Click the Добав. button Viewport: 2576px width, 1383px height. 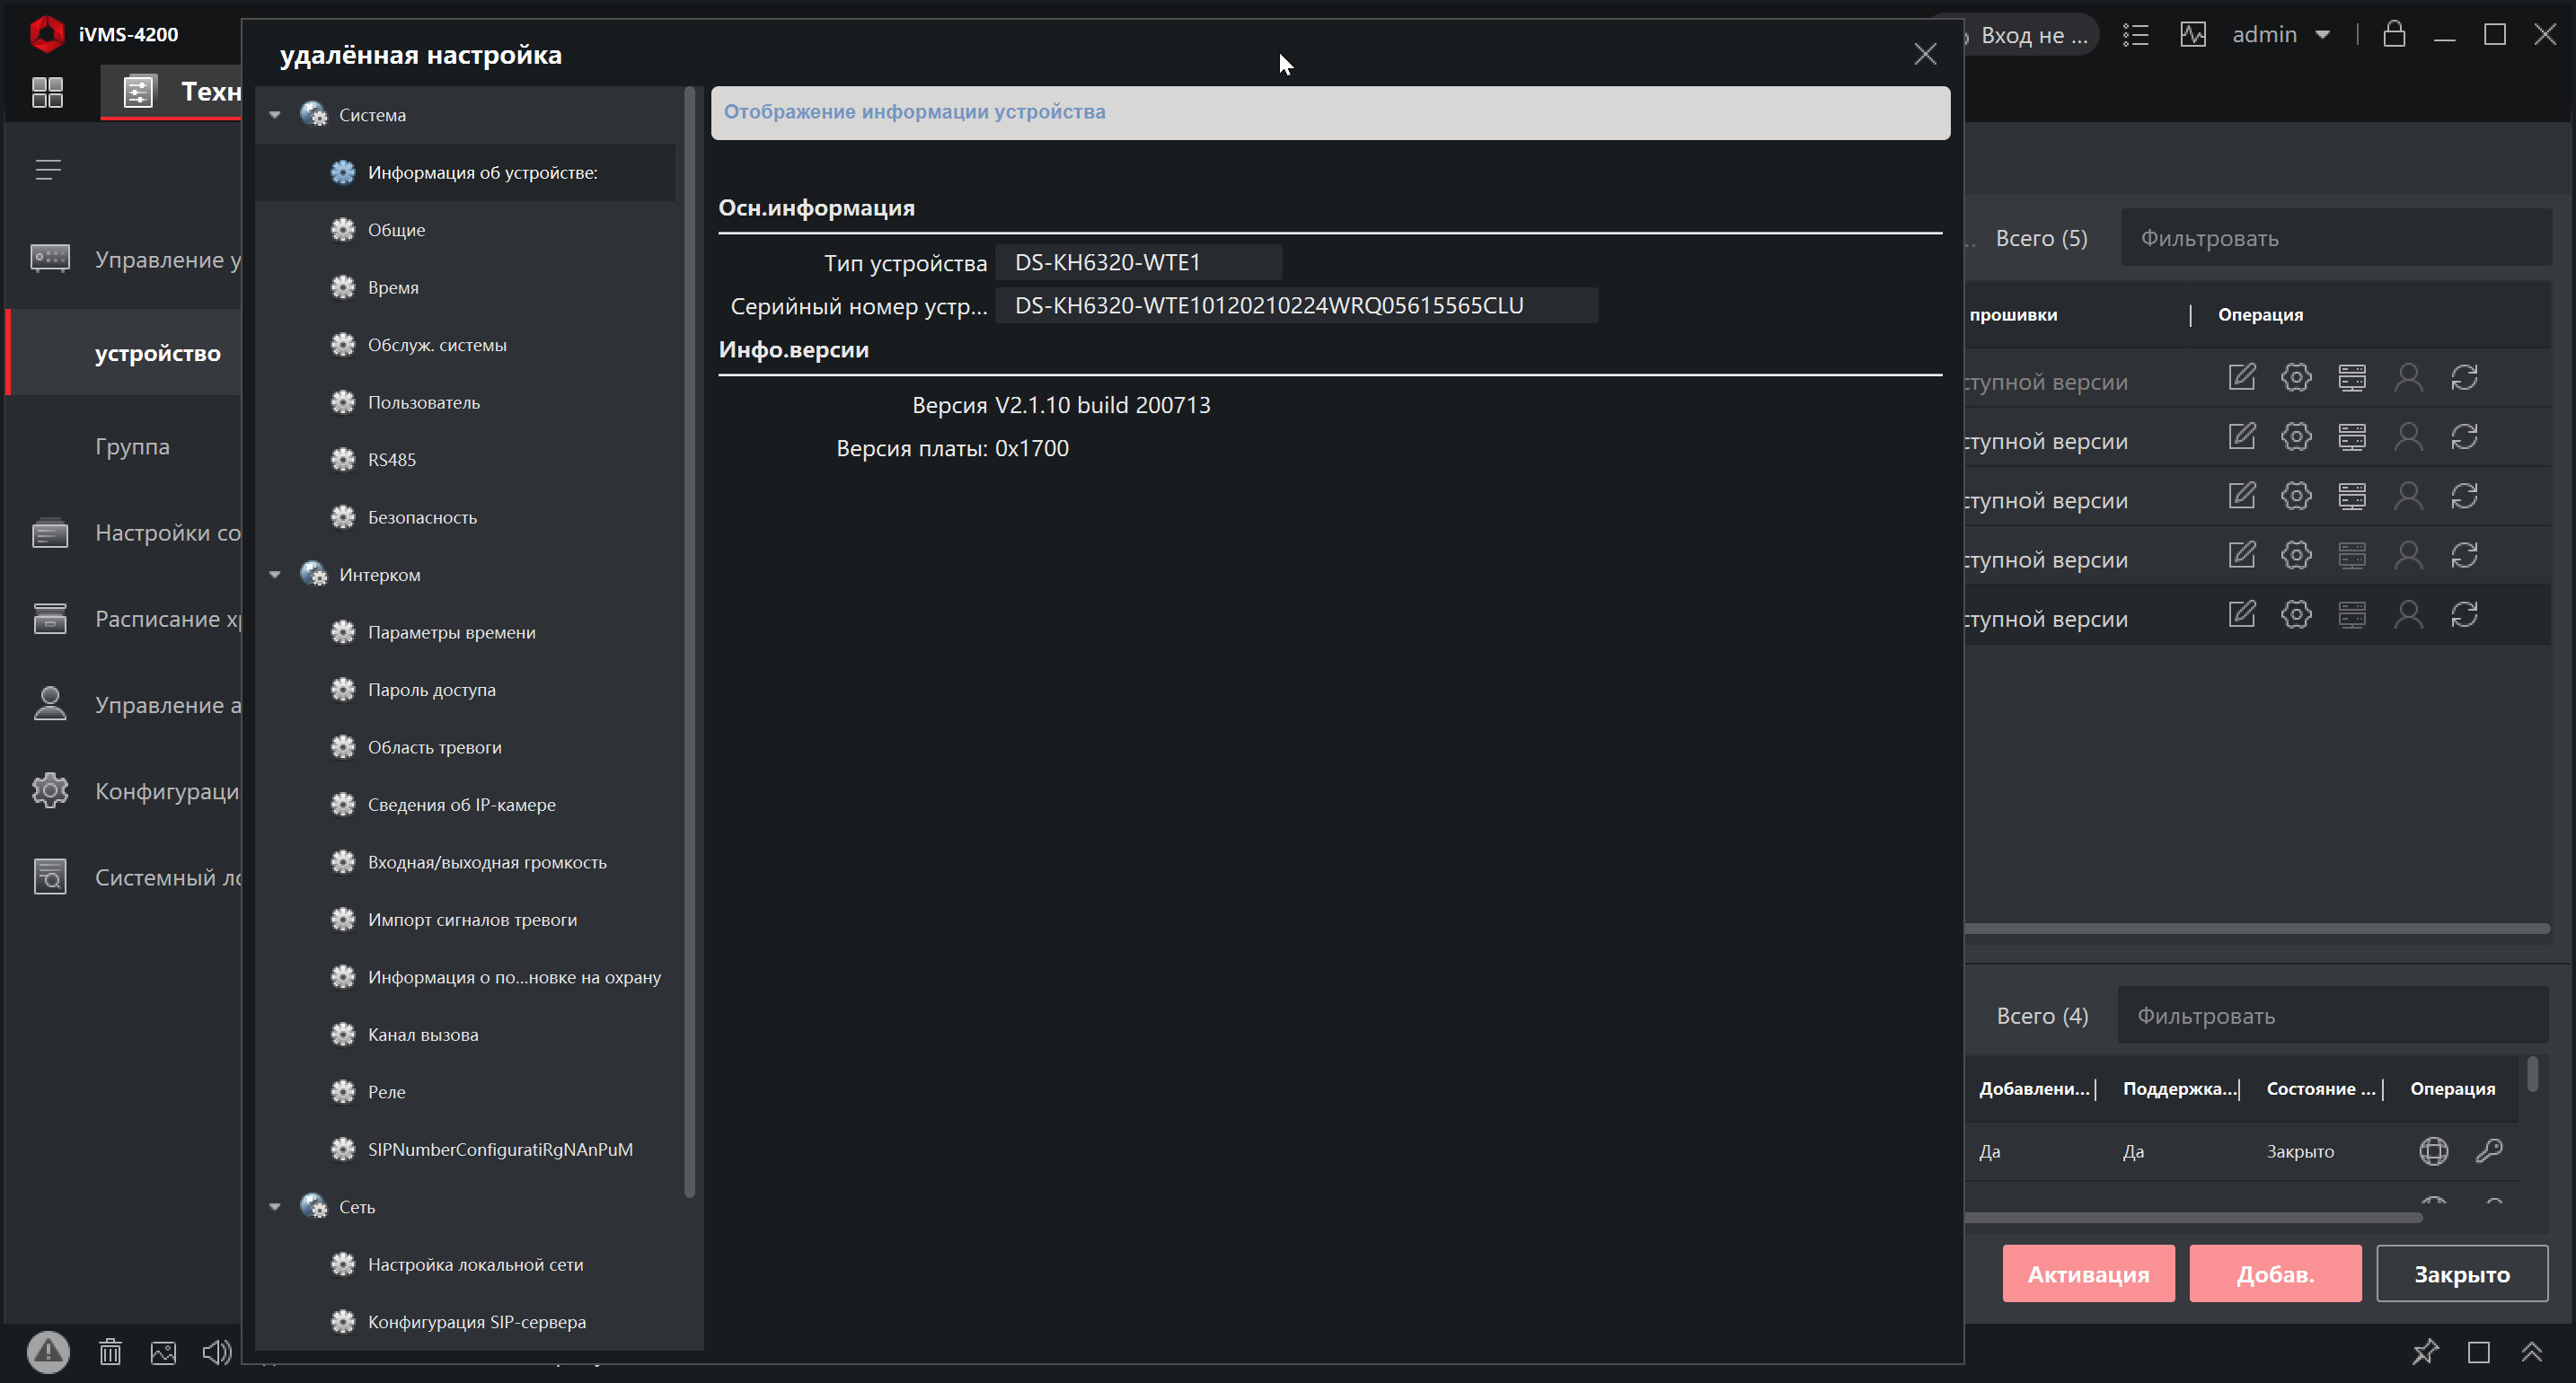[2275, 1274]
